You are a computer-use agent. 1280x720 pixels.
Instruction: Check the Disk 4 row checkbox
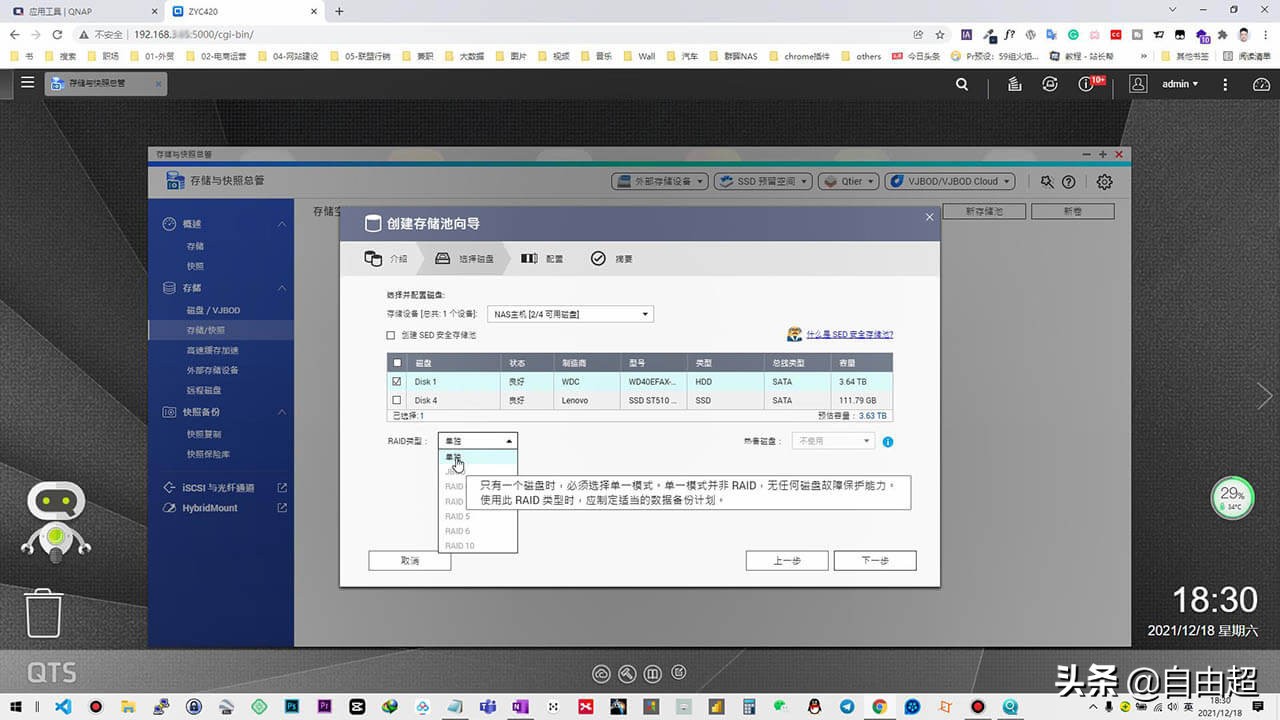coord(396,399)
